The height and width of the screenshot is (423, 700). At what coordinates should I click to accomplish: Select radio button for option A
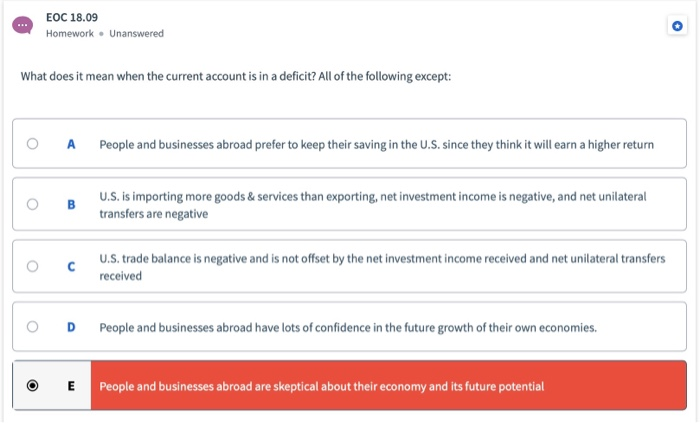click(x=33, y=144)
